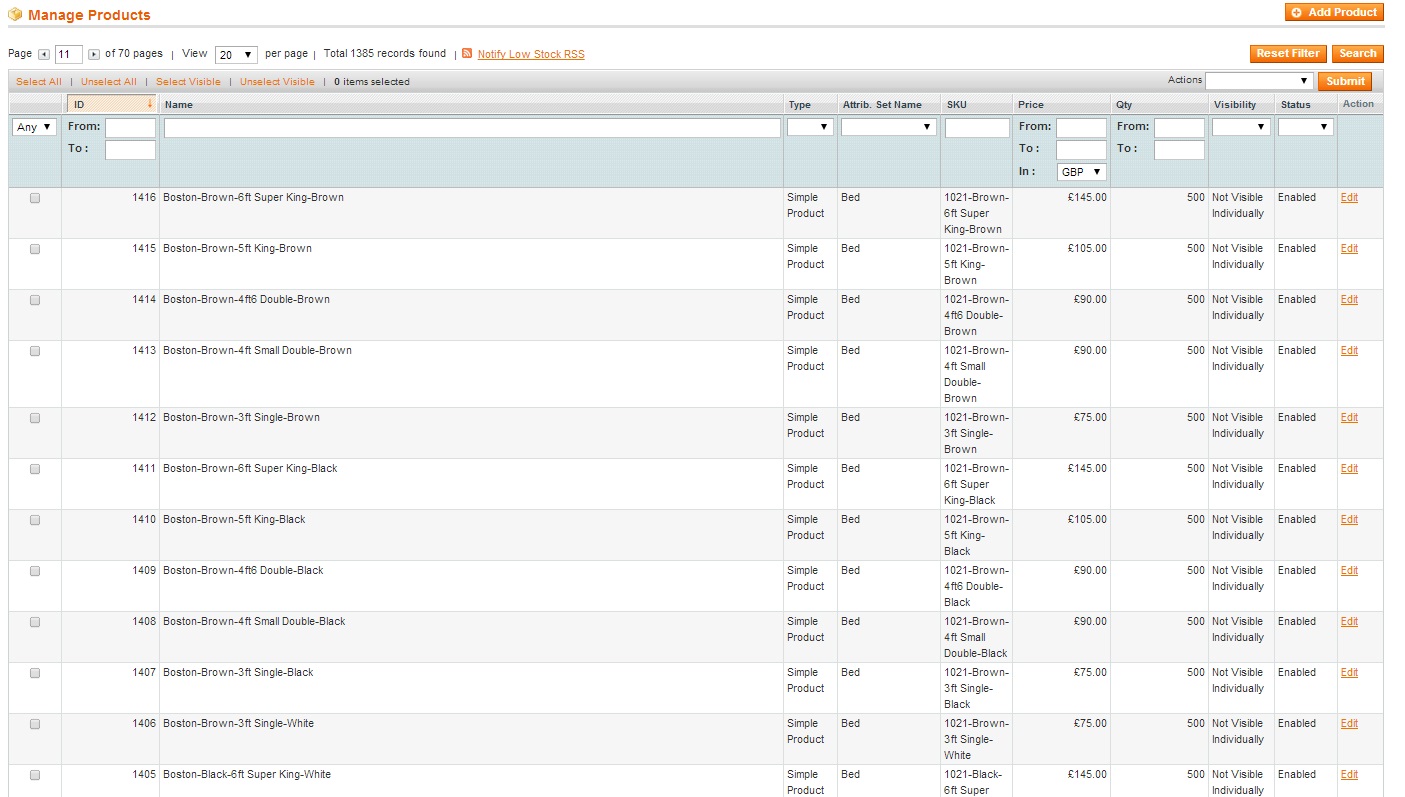The image size is (1405, 797).
Task: Sort by the Name column header
Action: point(179,104)
